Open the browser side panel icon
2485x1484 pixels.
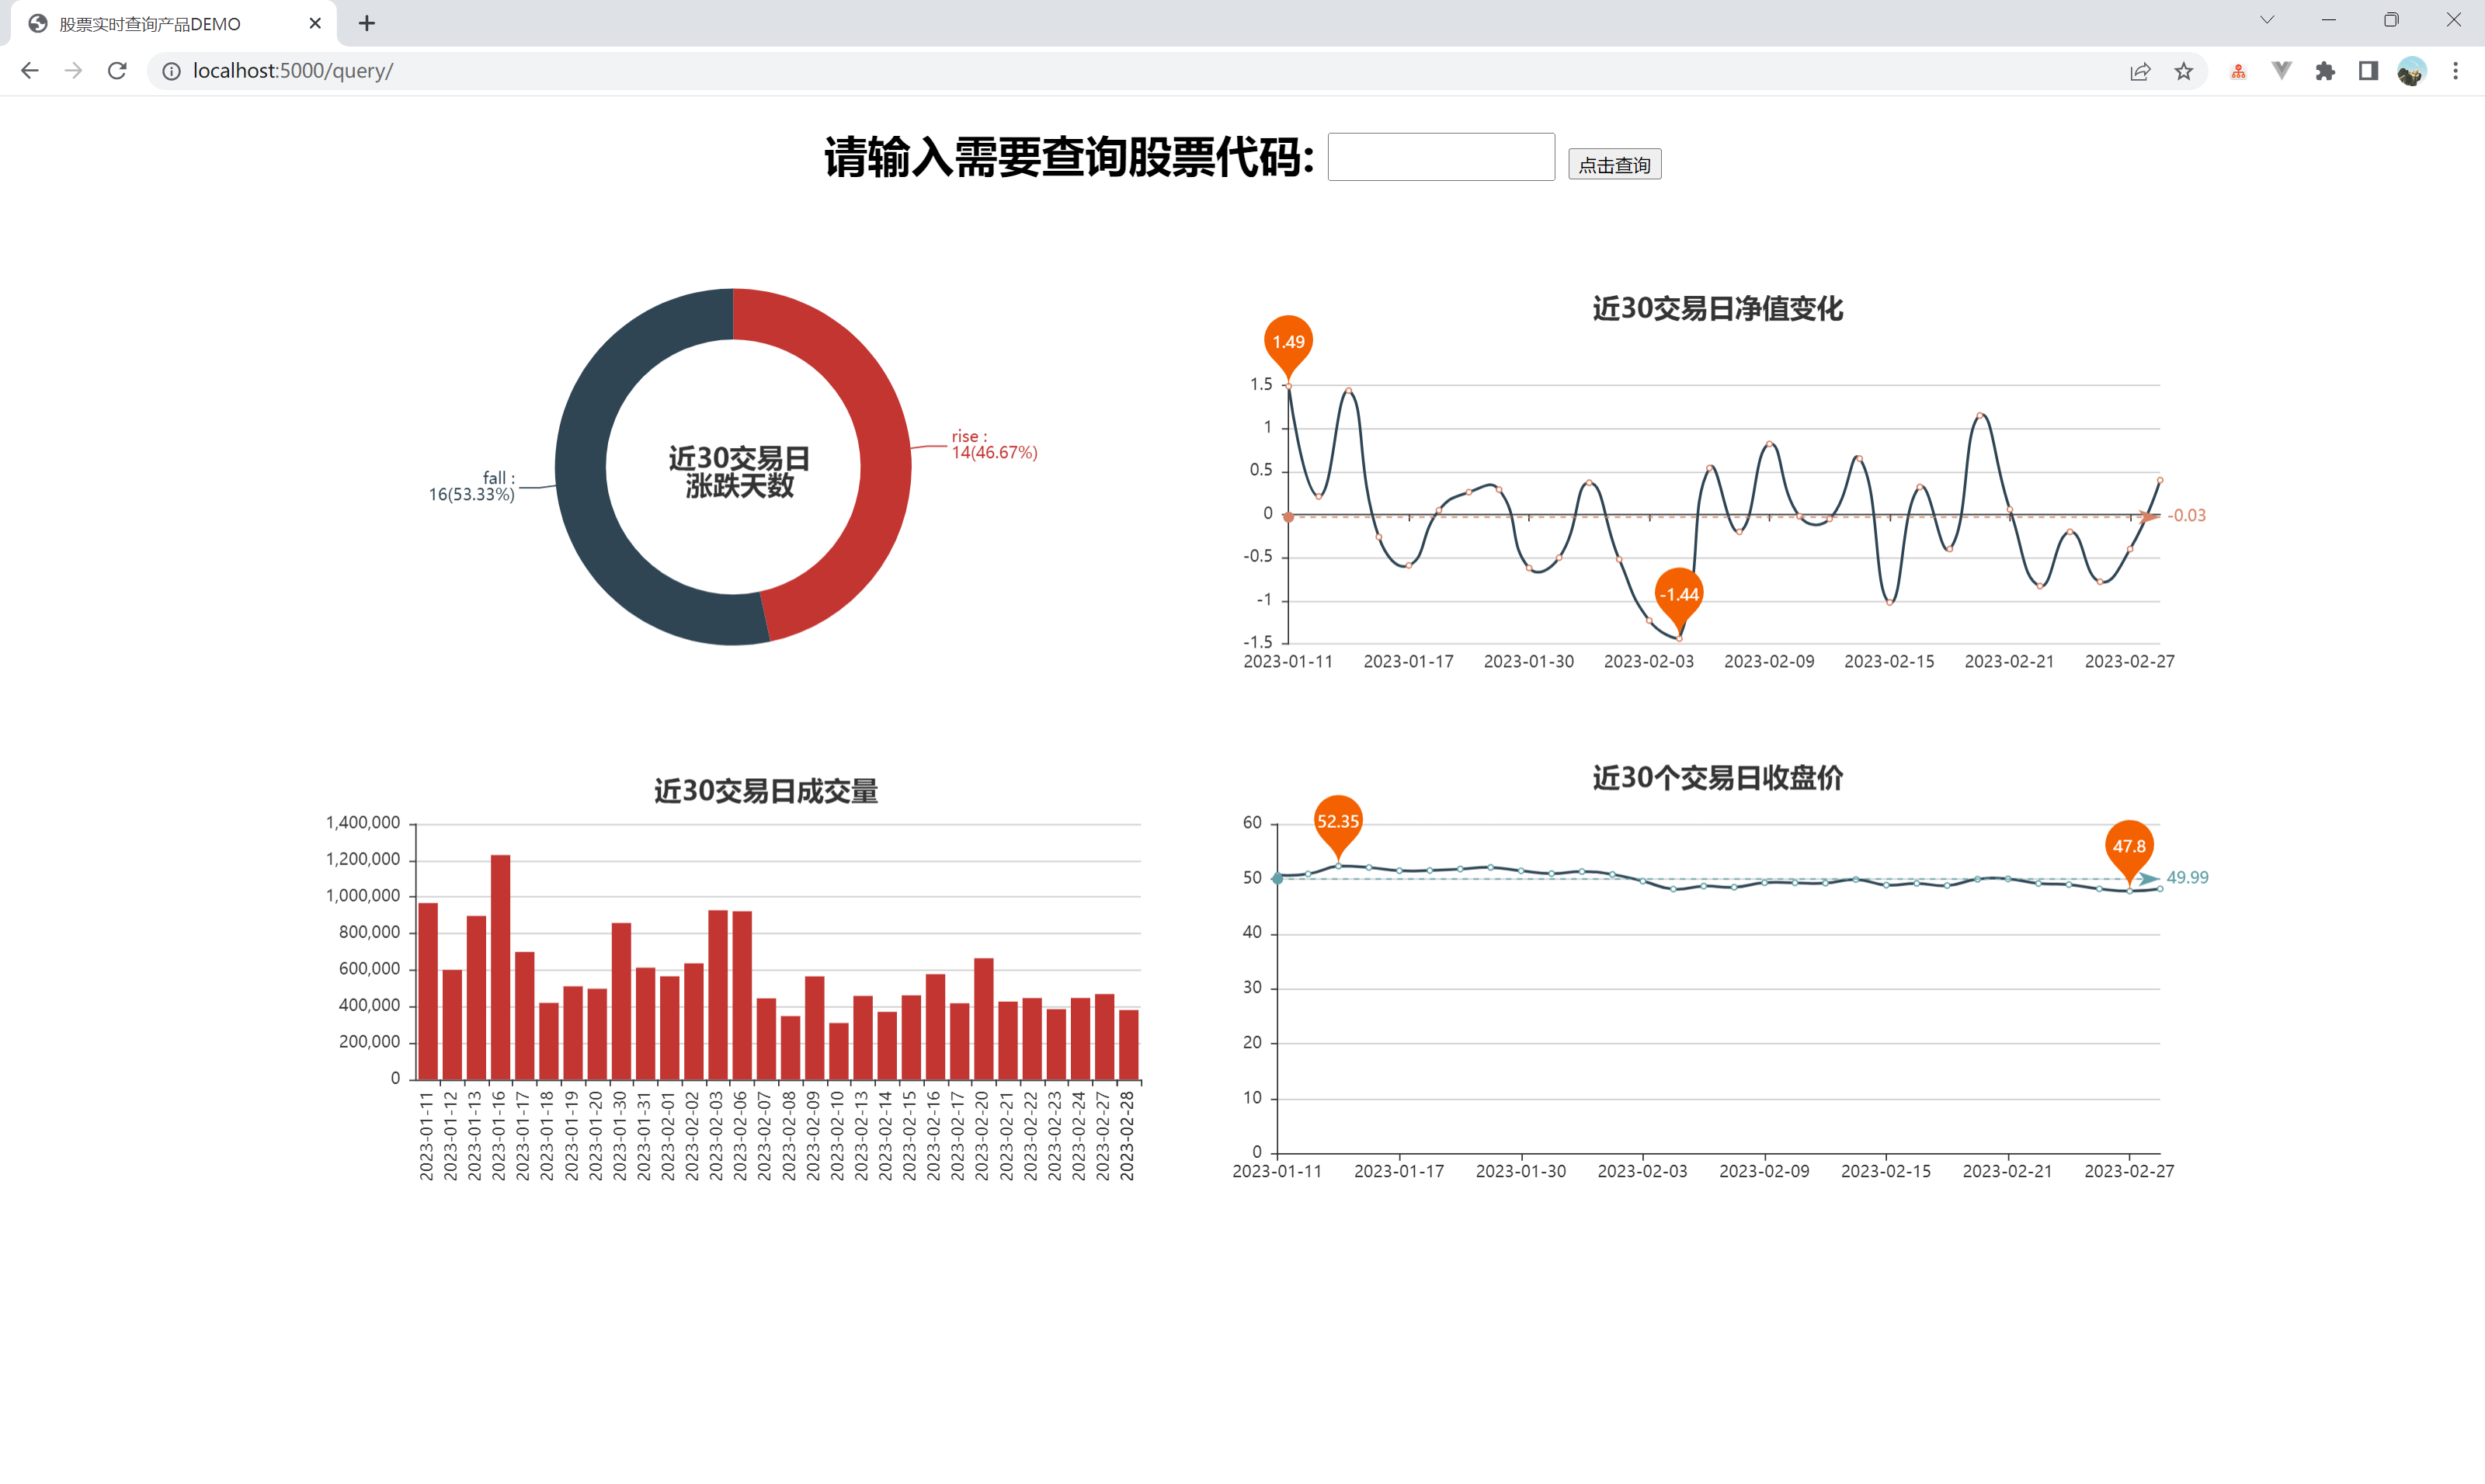point(2368,70)
